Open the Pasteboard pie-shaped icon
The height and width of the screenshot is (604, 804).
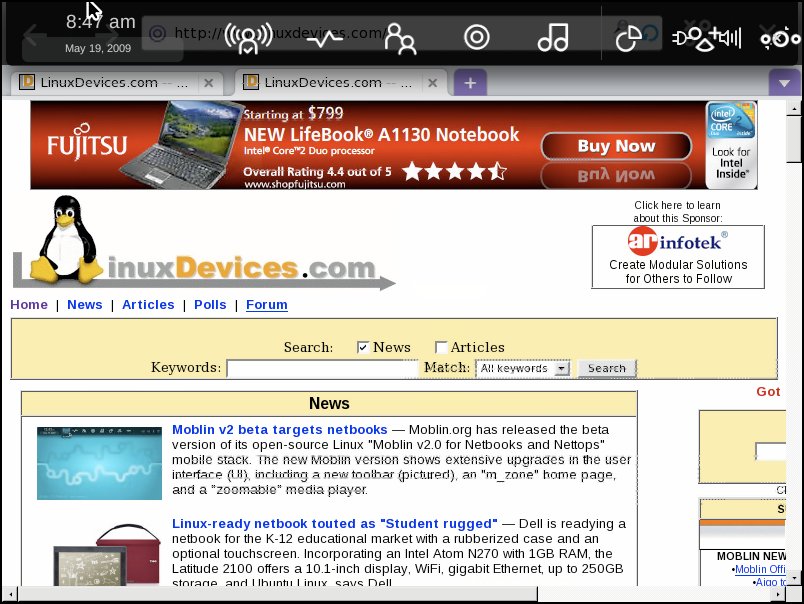click(x=628, y=38)
